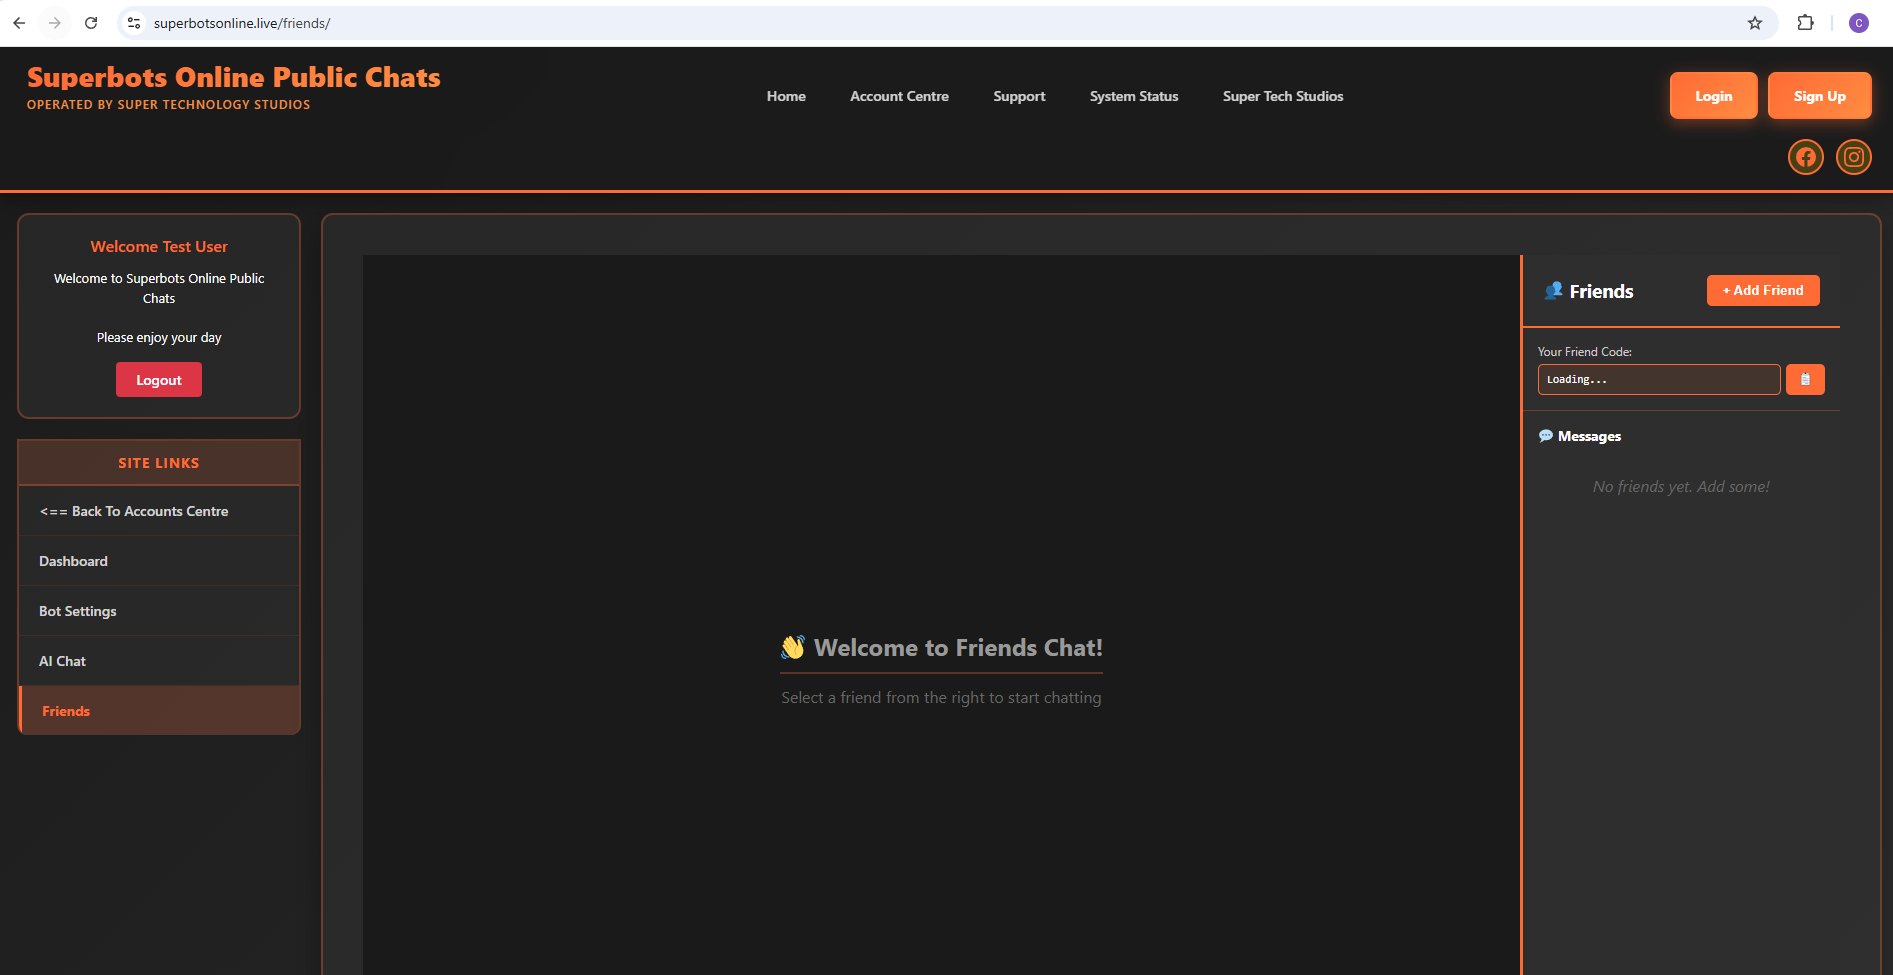Open Bot Settings from site links
Screen dimensions: 1893x975
[x=159, y=611]
